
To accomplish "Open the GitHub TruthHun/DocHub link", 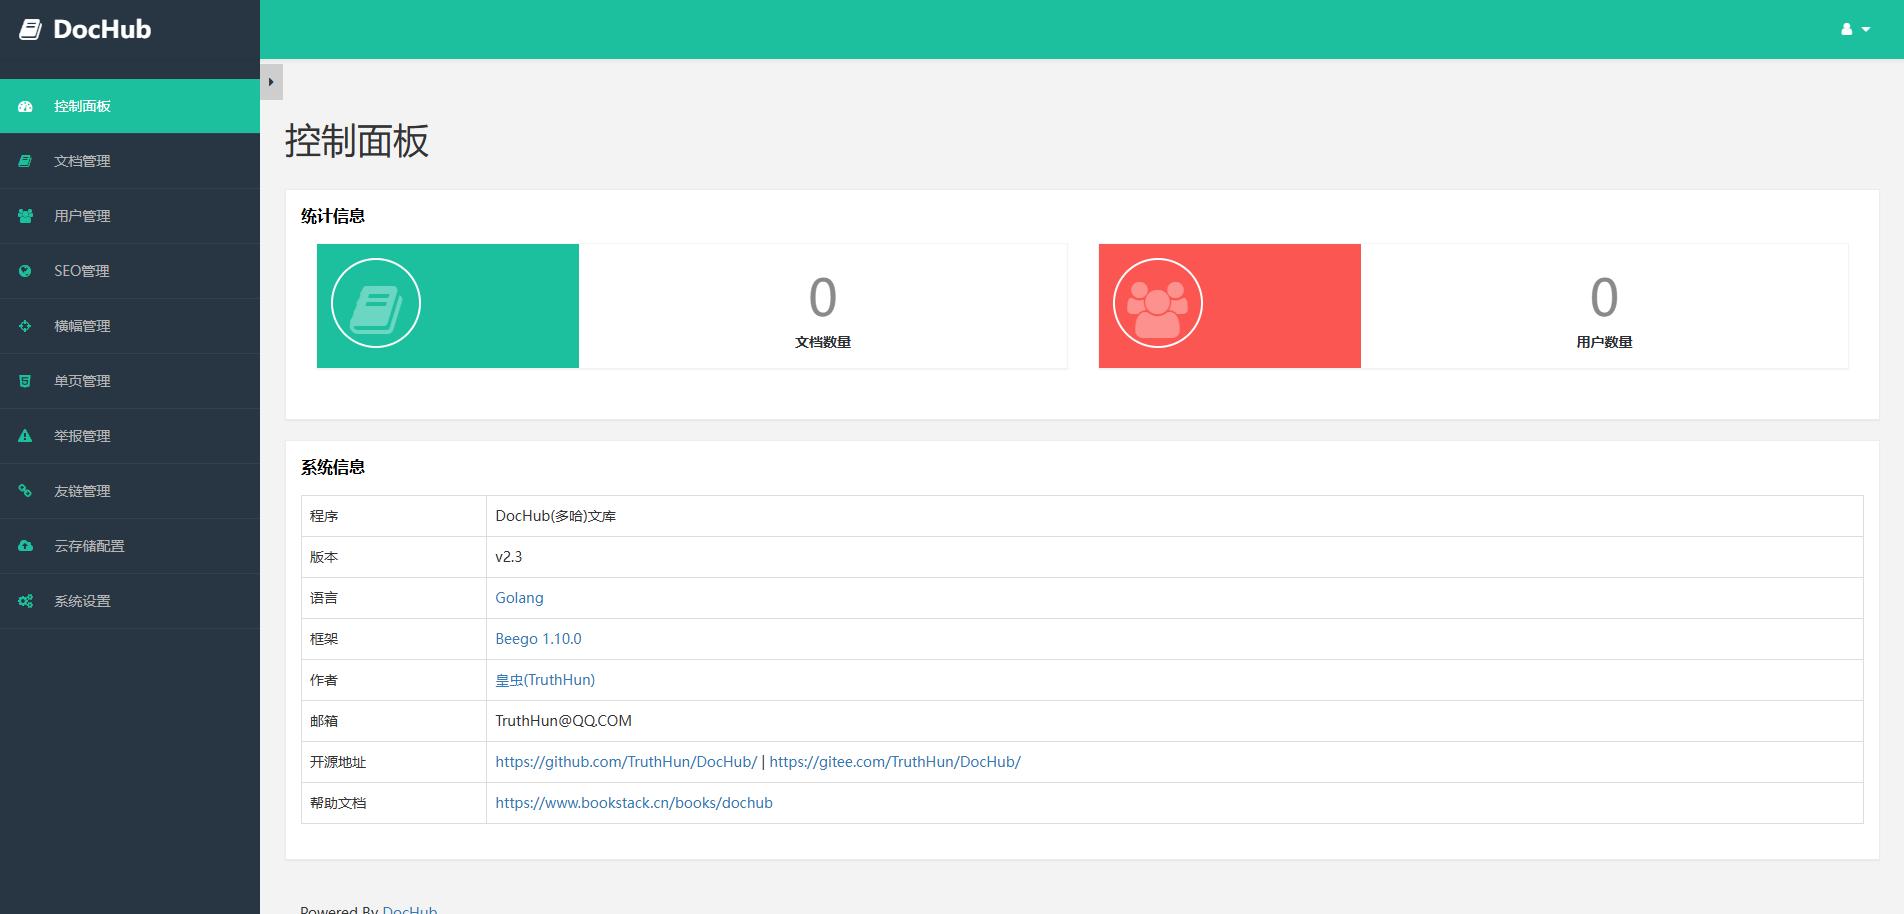I will click(x=626, y=762).
